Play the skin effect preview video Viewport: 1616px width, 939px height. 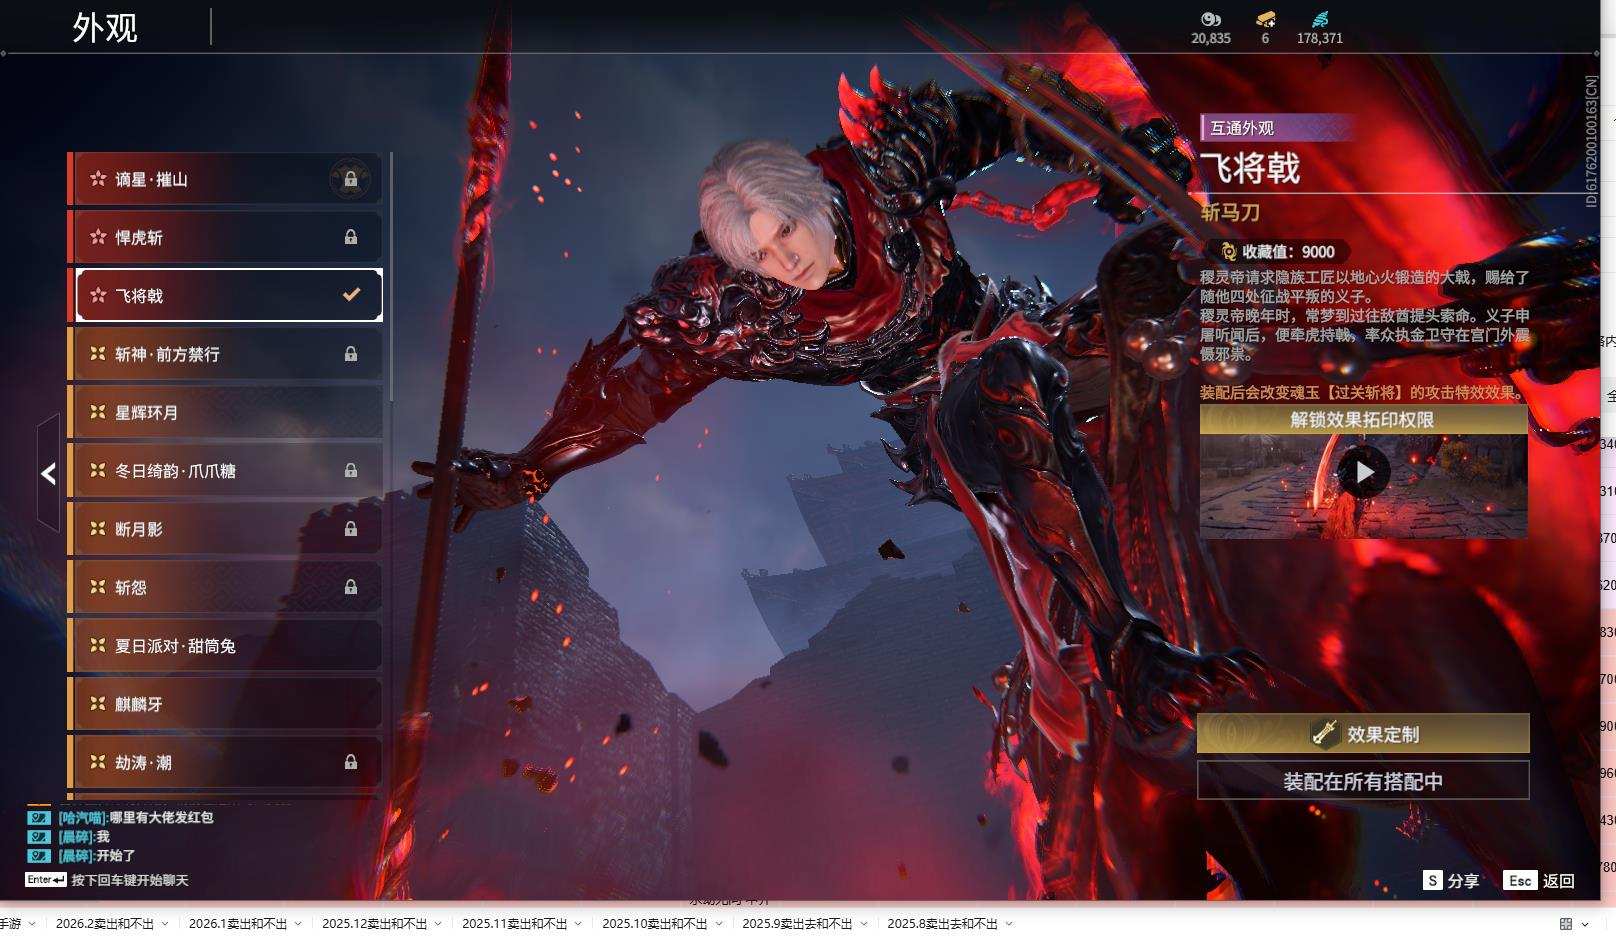coord(1364,471)
